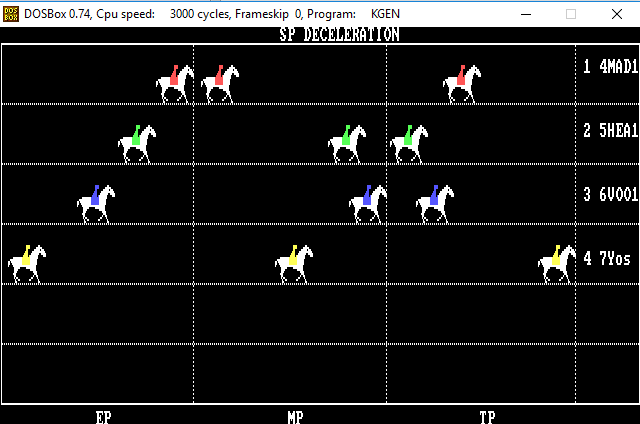The height and width of the screenshot is (424, 640).
Task: Click the red horse in the TP column
Action: coord(462,84)
